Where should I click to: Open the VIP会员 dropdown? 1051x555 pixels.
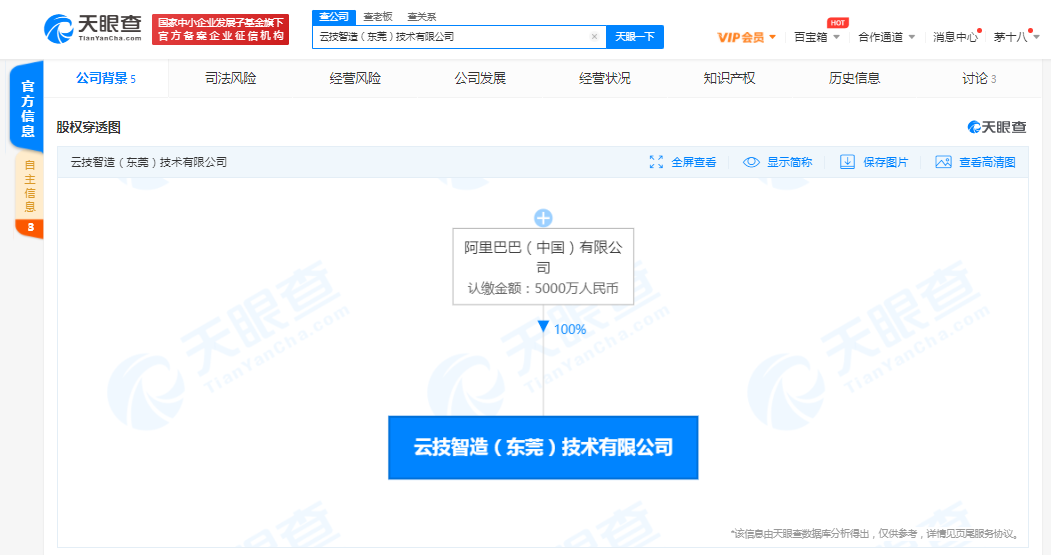click(746, 37)
